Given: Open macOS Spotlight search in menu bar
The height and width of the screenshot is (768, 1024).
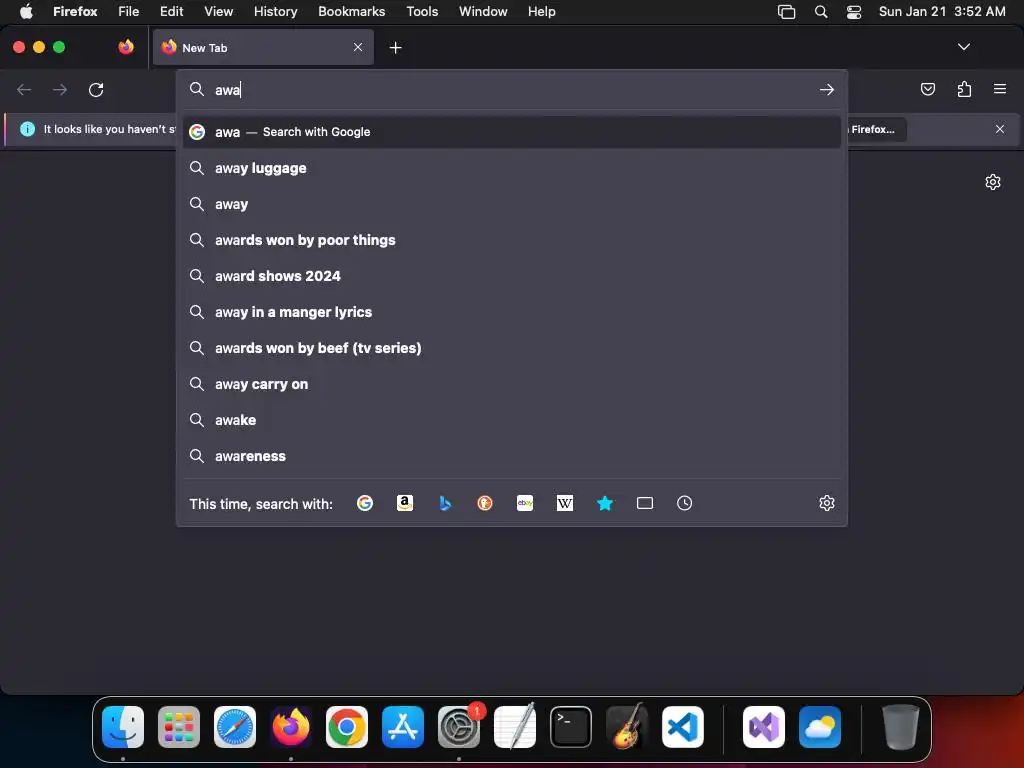Looking at the screenshot, I should click(821, 12).
